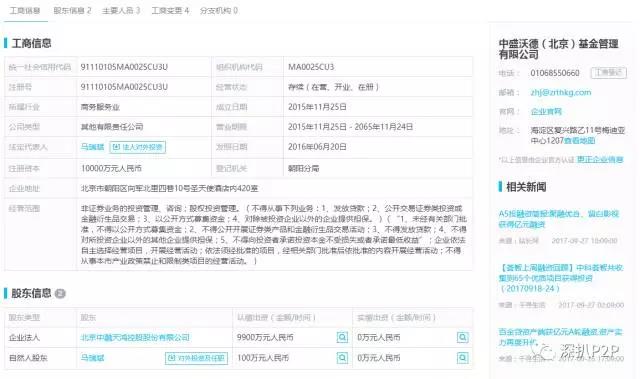Open magnifier icon beside 100万元人民币
The height and width of the screenshot is (379, 640).
[x=342, y=358]
